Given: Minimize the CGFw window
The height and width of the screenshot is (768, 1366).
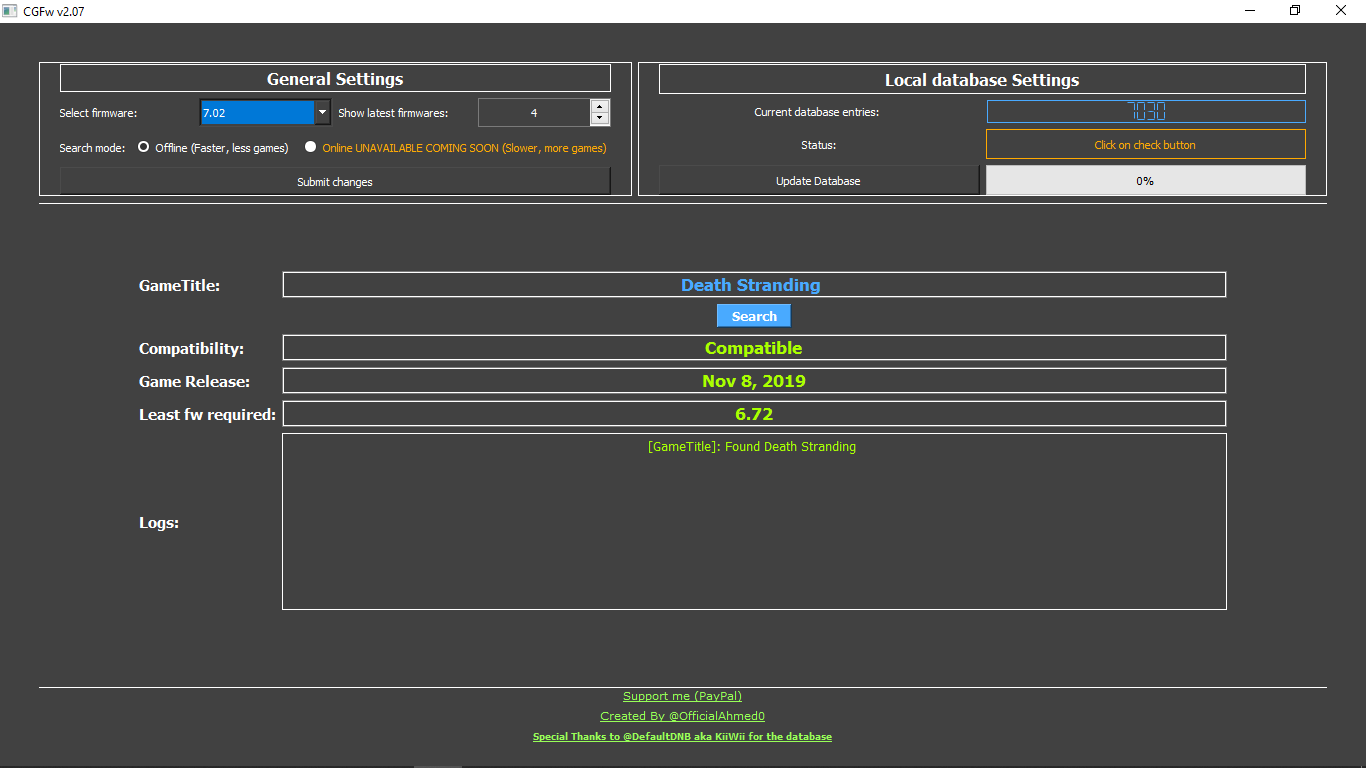Looking at the screenshot, I should [1251, 11].
